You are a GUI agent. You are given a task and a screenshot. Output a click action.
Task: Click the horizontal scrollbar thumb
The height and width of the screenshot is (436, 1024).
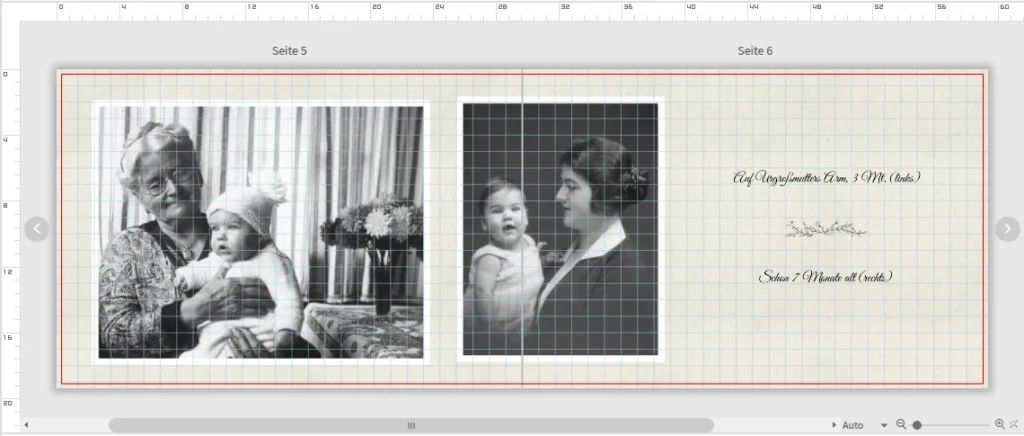pyautogui.click(x=410, y=425)
